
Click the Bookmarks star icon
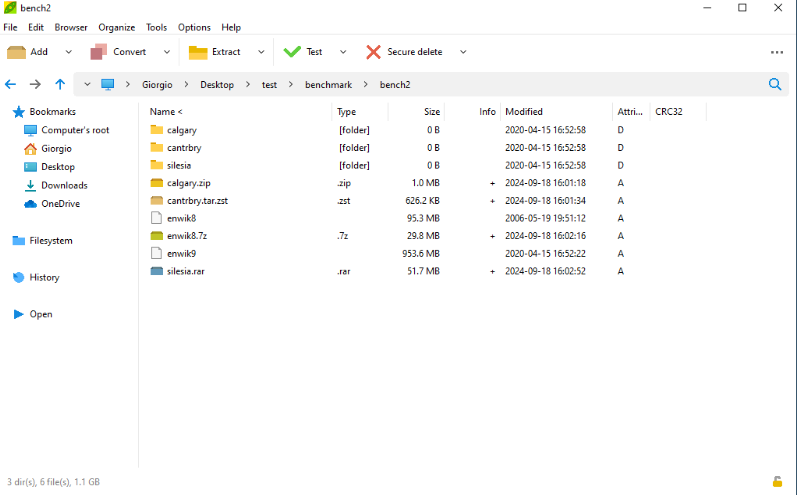click(19, 112)
